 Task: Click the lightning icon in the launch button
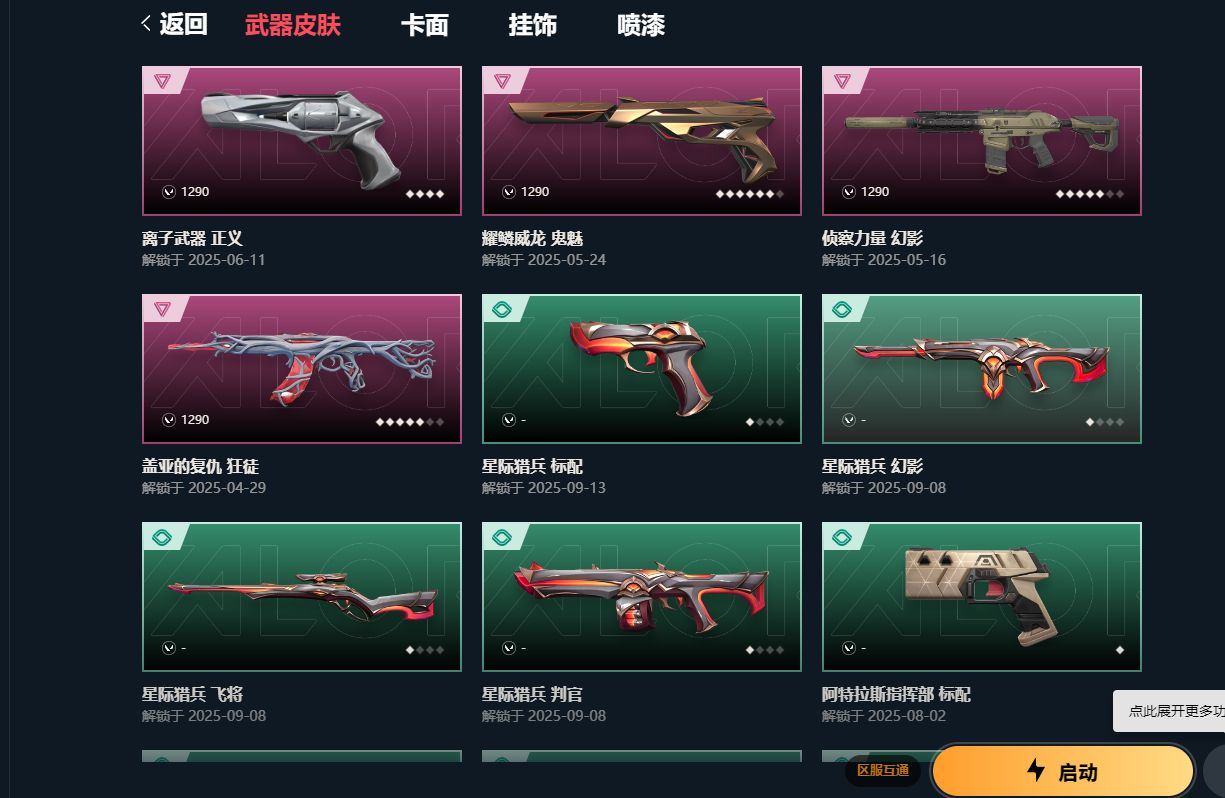(x=1036, y=771)
